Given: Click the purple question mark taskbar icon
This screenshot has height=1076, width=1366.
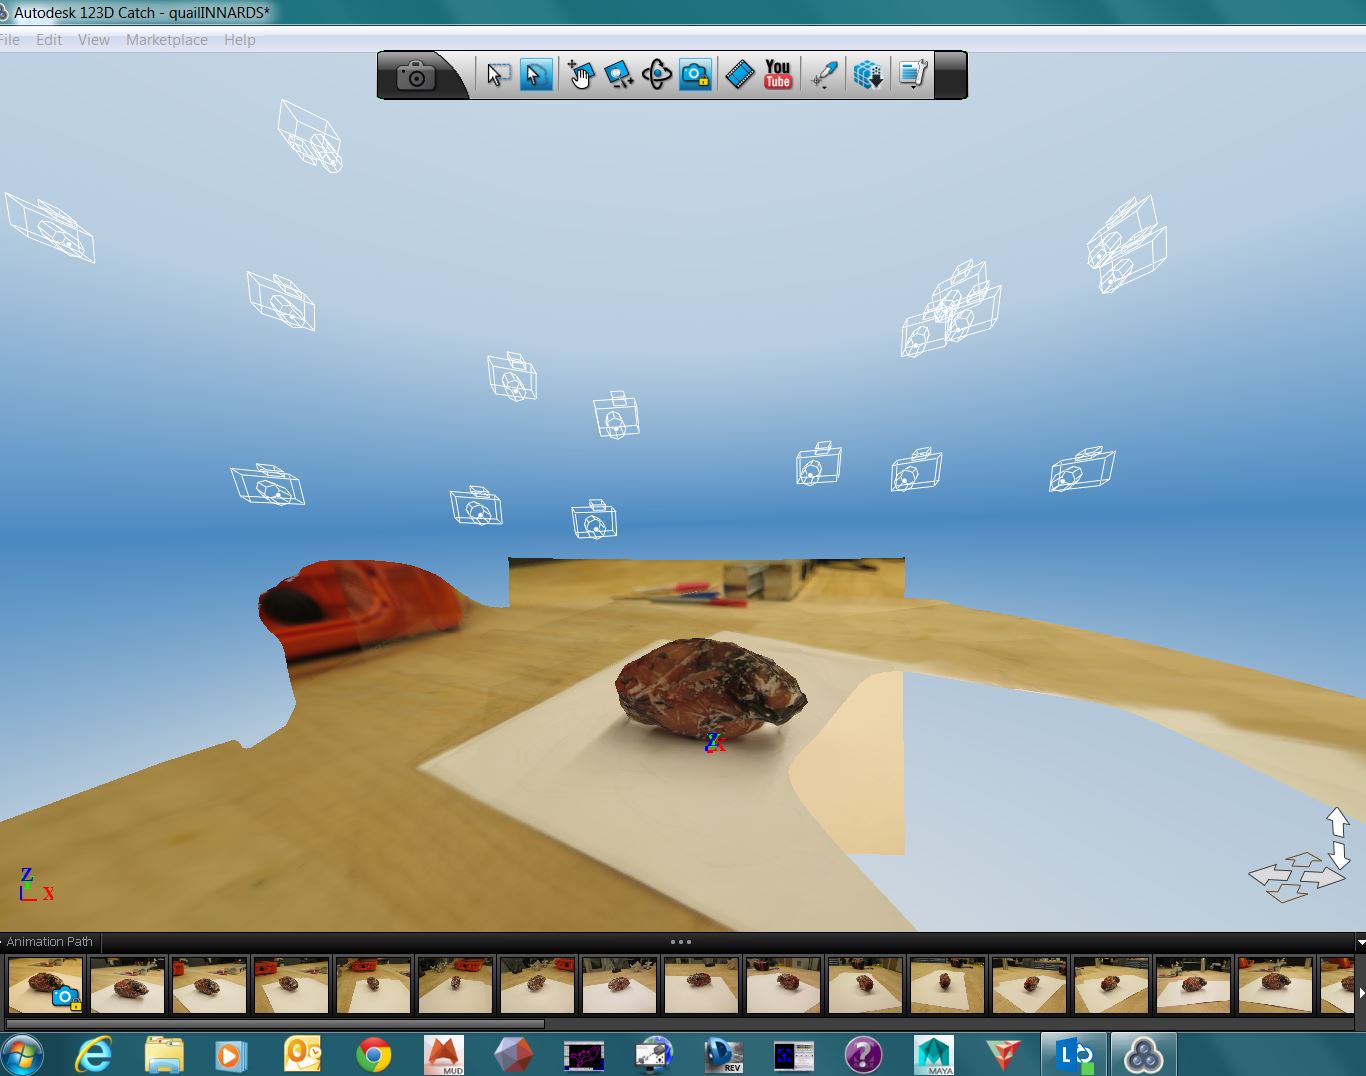Looking at the screenshot, I should (864, 1055).
